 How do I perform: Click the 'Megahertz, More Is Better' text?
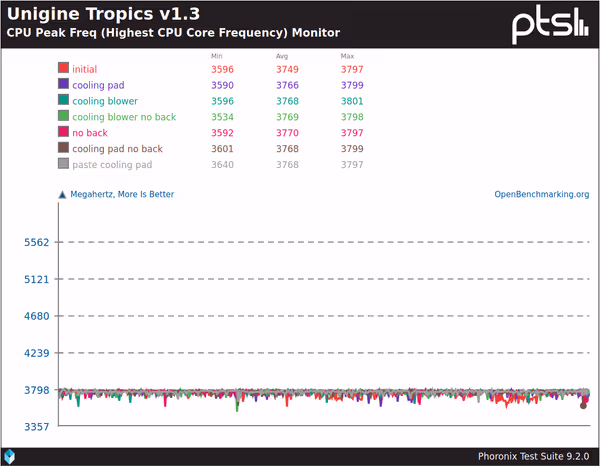pos(122,194)
